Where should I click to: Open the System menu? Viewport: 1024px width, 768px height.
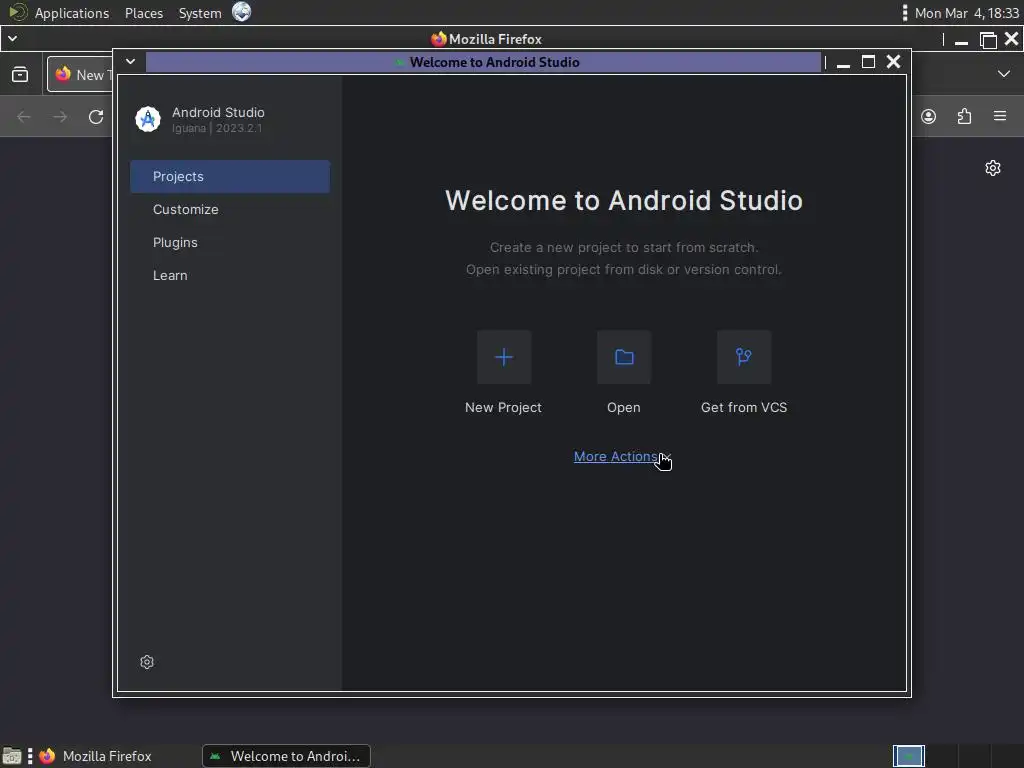point(200,13)
